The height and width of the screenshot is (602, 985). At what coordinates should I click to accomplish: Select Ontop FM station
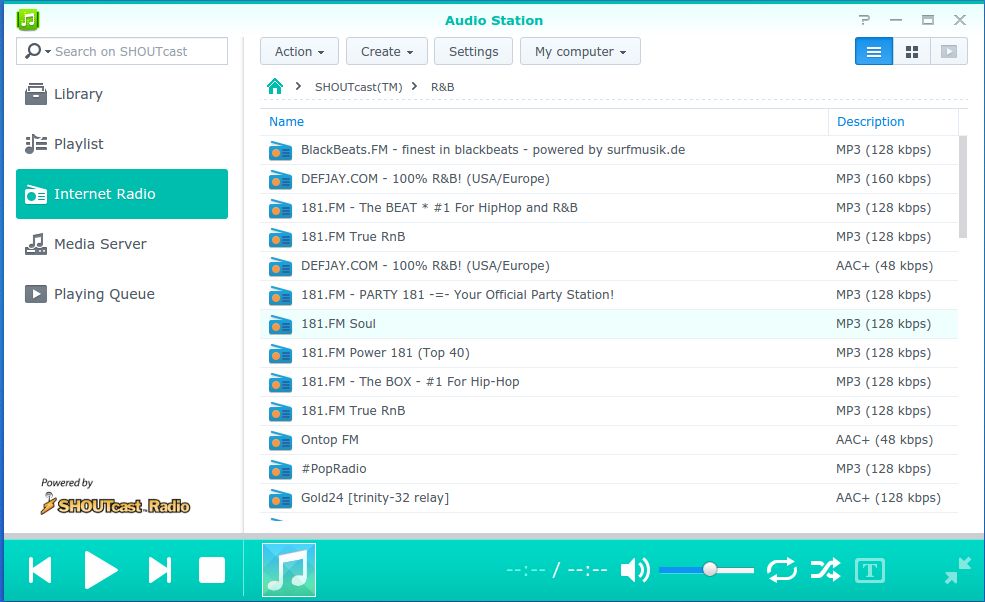point(609,440)
